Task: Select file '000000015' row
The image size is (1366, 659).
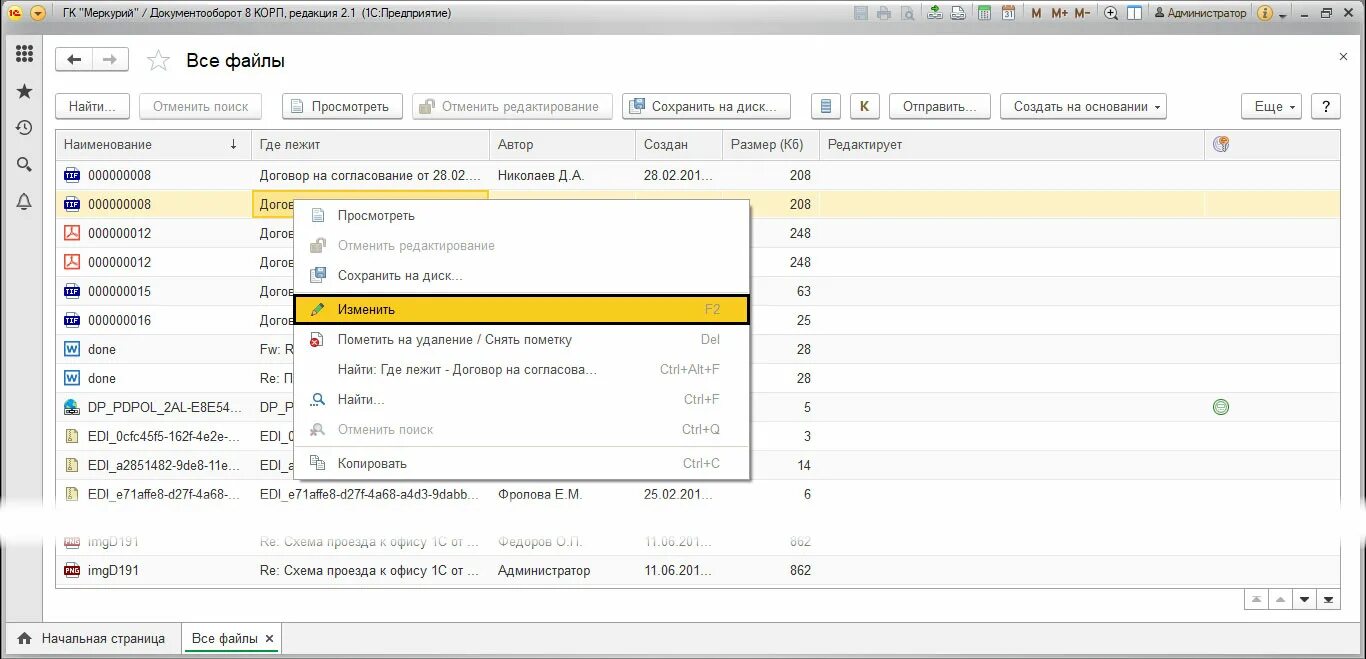Action: [x=697, y=291]
